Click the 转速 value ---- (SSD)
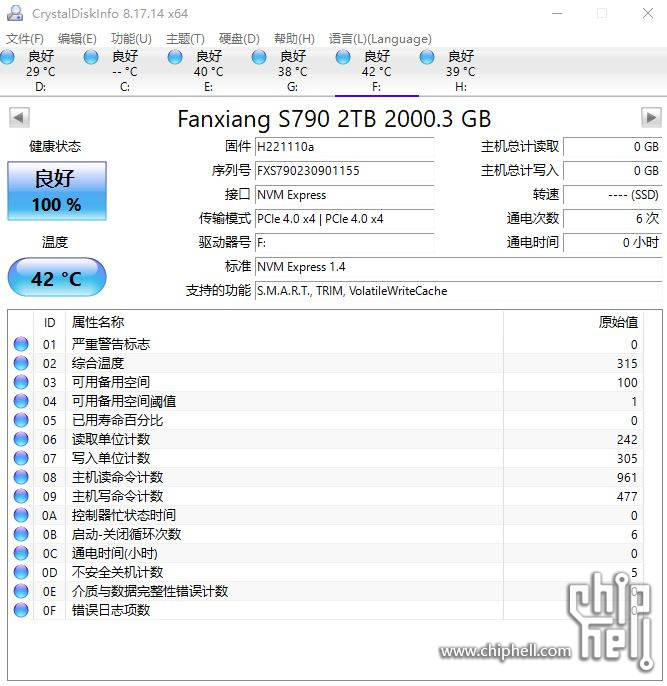 point(613,195)
